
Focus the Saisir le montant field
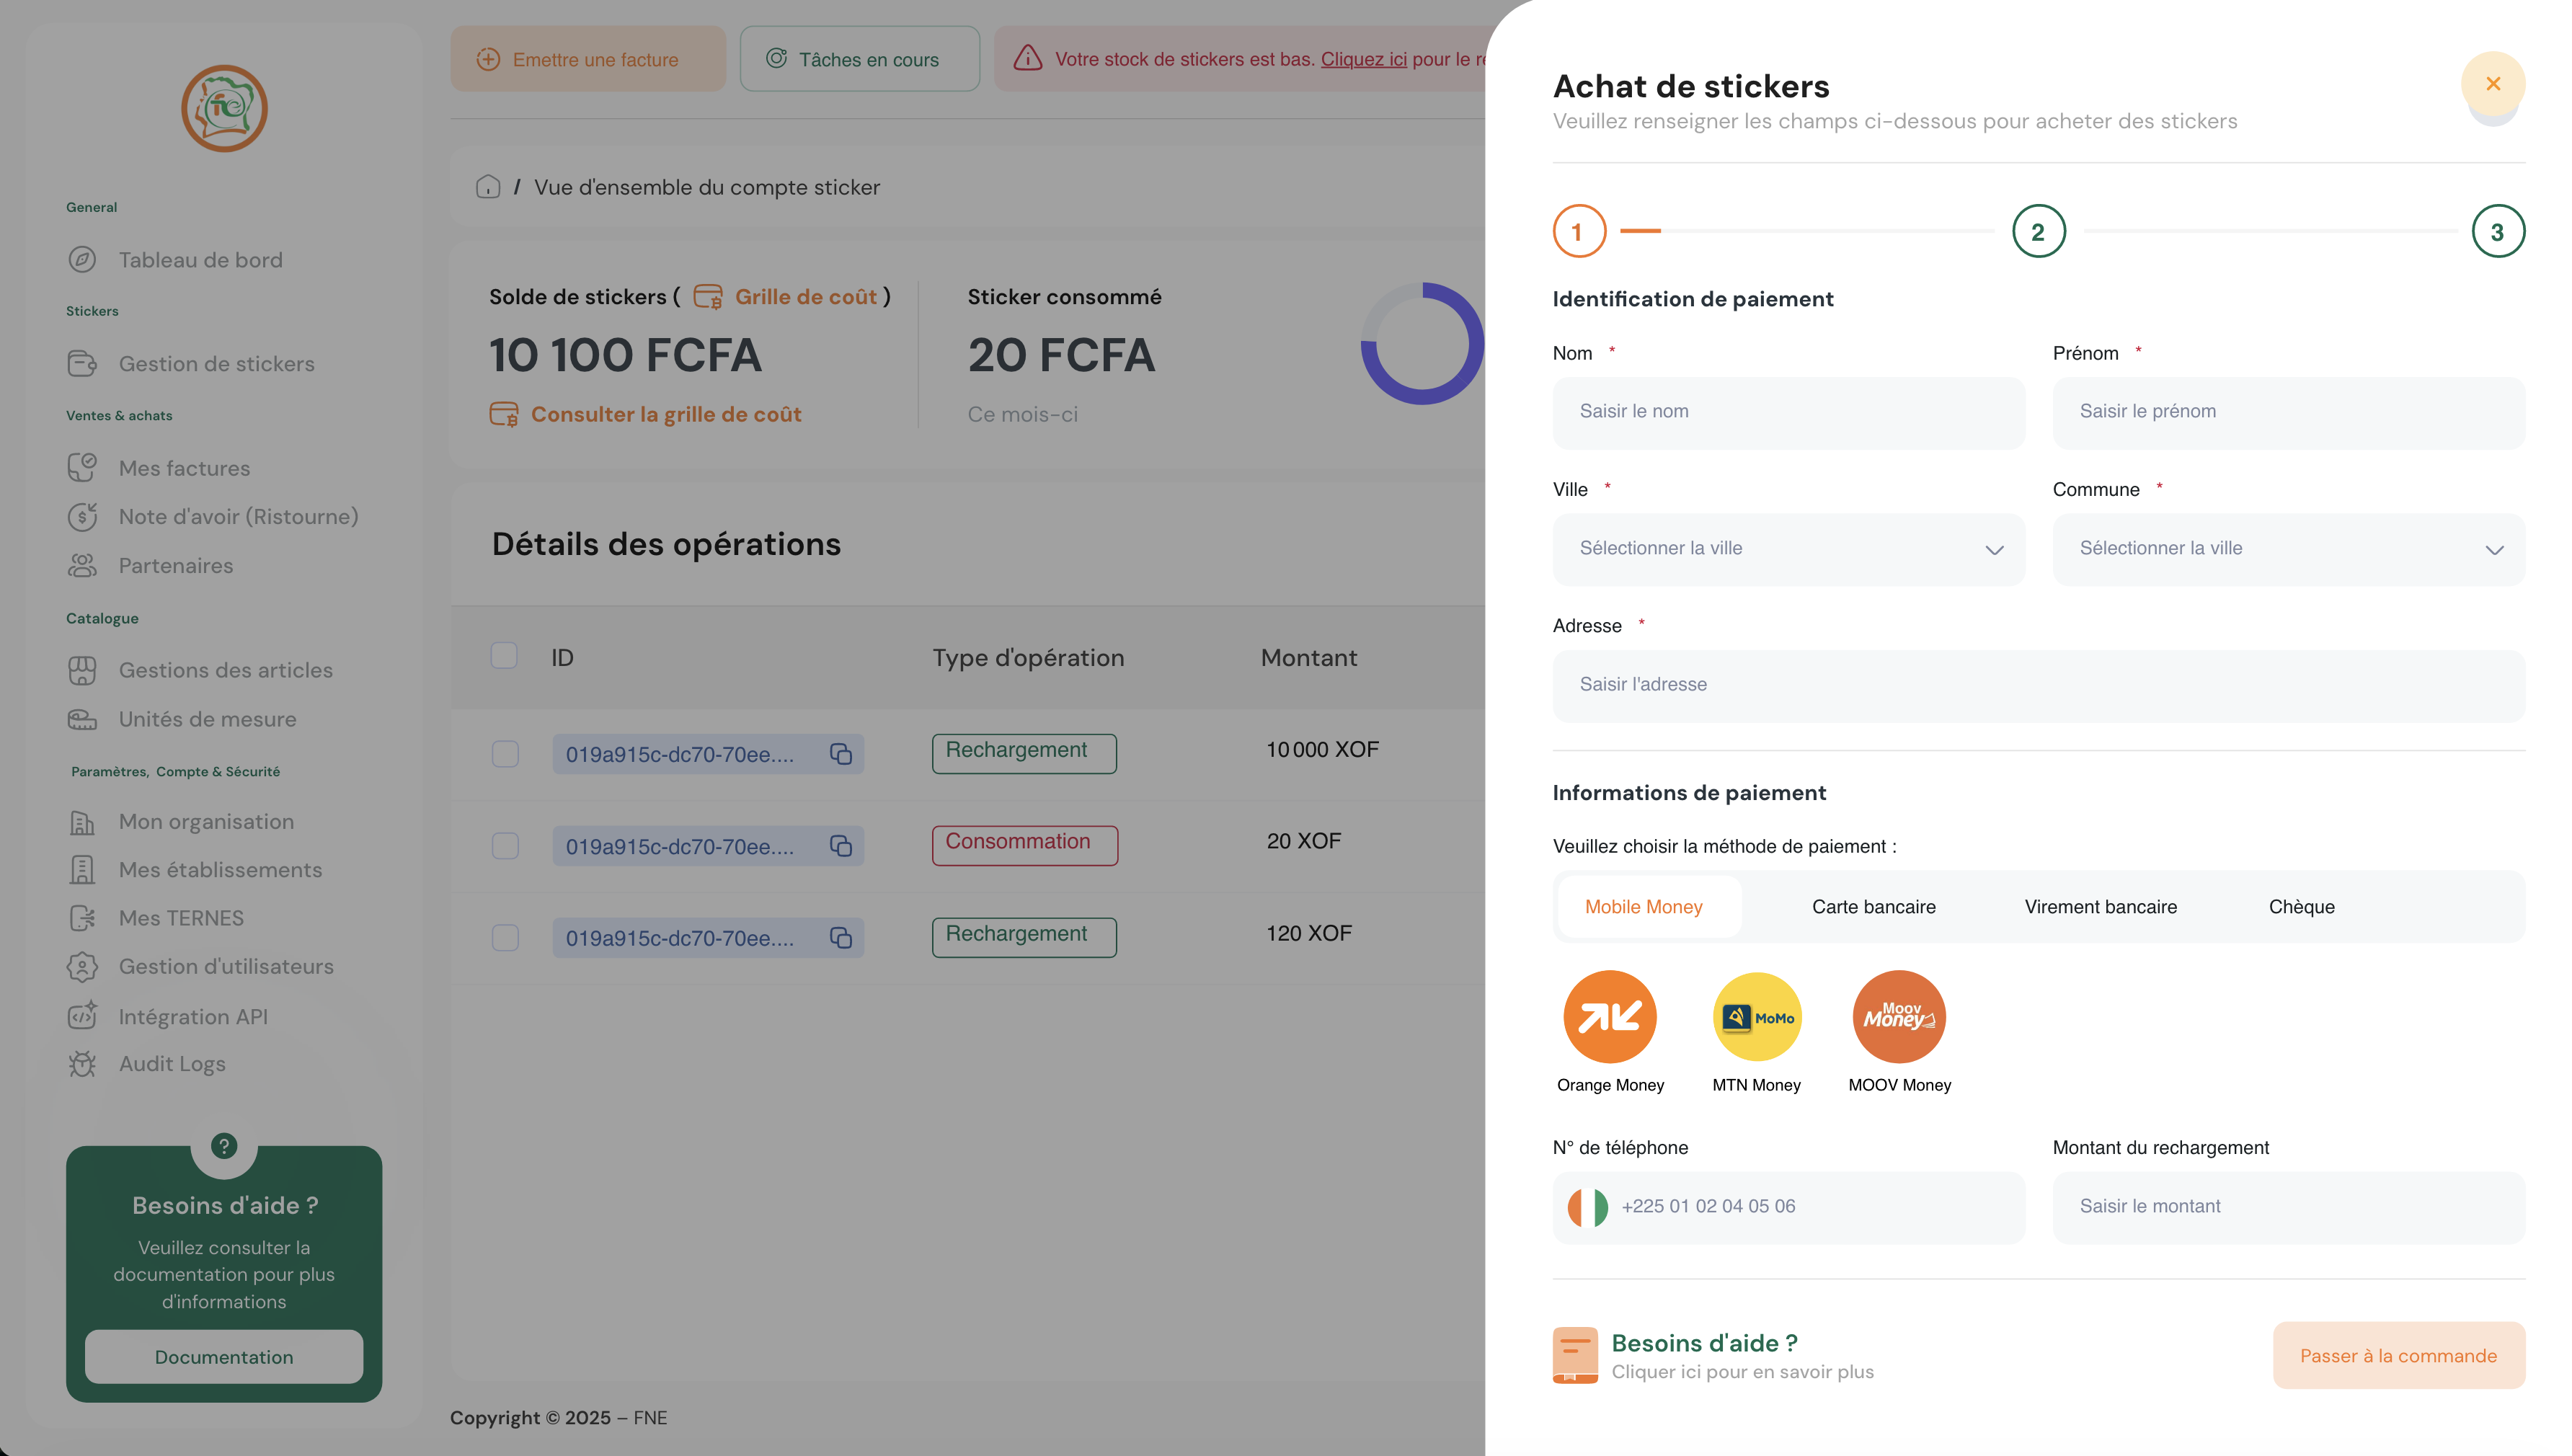2288,1207
